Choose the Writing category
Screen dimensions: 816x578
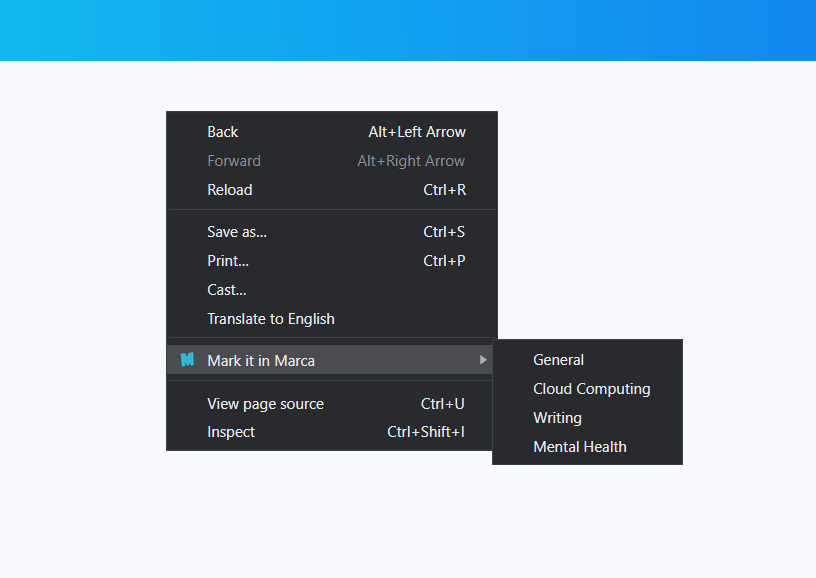tap(587, 418)
